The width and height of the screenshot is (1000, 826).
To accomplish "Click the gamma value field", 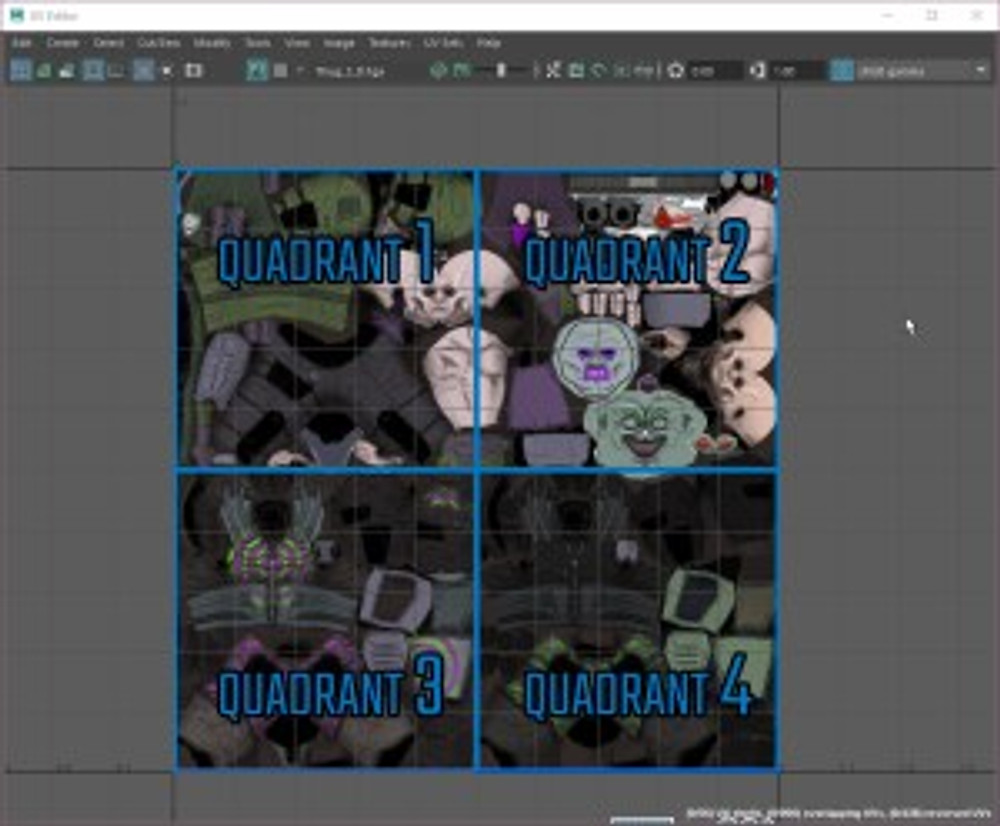I will (x=796, y=71).
